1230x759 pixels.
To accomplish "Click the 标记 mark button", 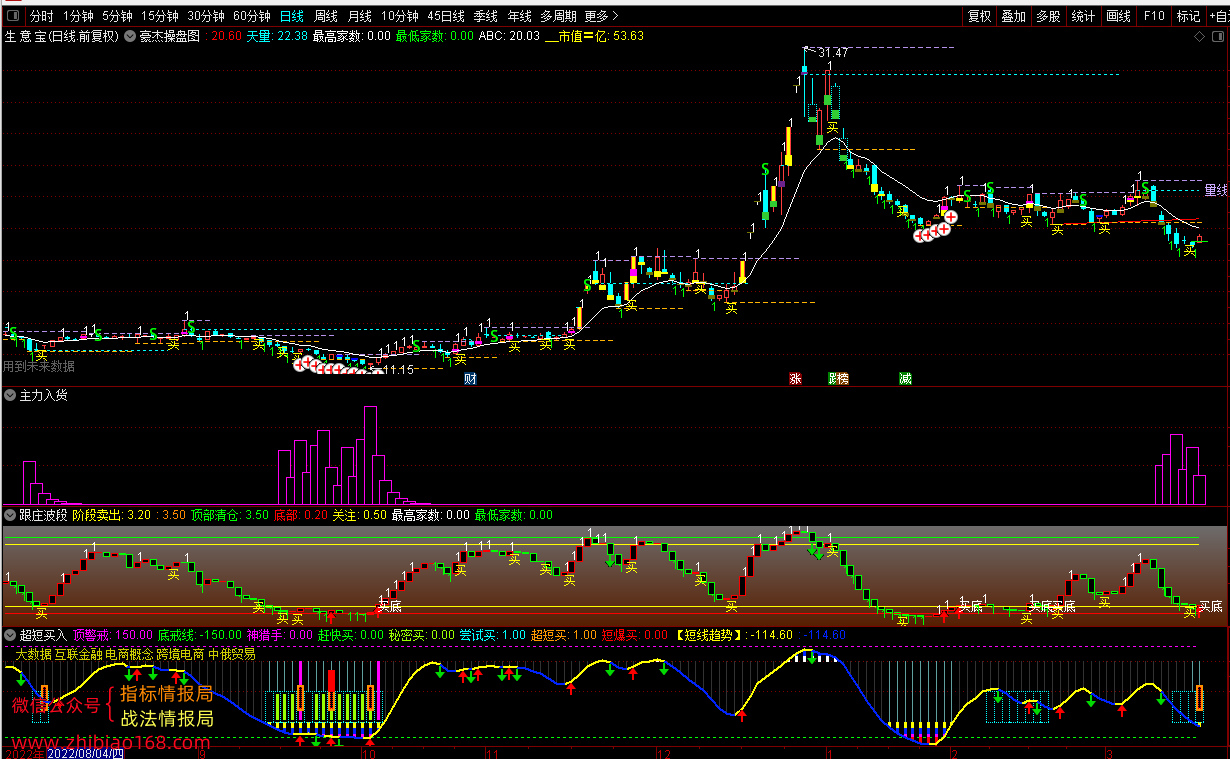I will [x=1188, y=16].
